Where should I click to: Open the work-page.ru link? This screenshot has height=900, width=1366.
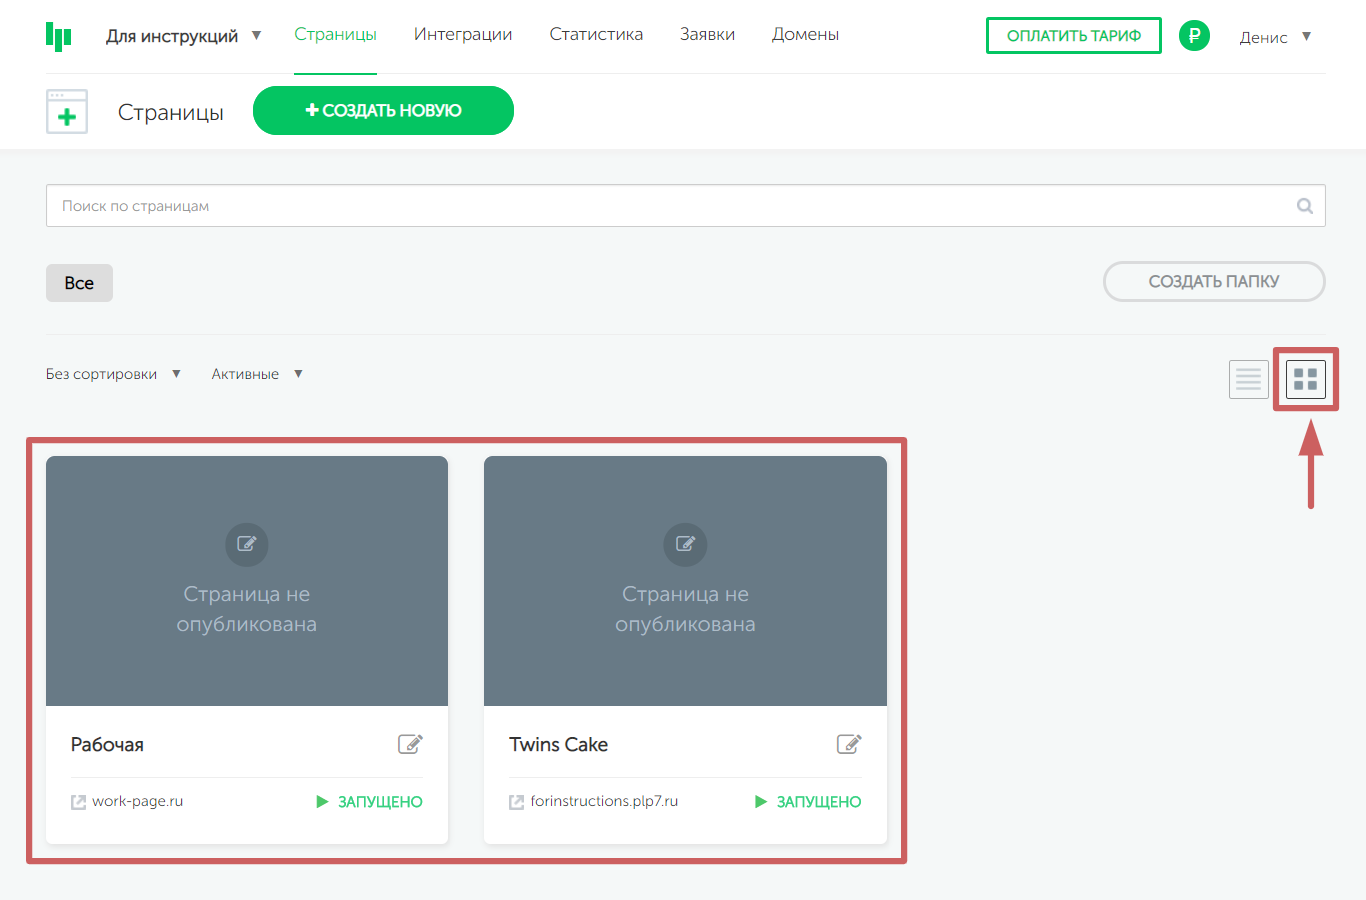(137, 801)
